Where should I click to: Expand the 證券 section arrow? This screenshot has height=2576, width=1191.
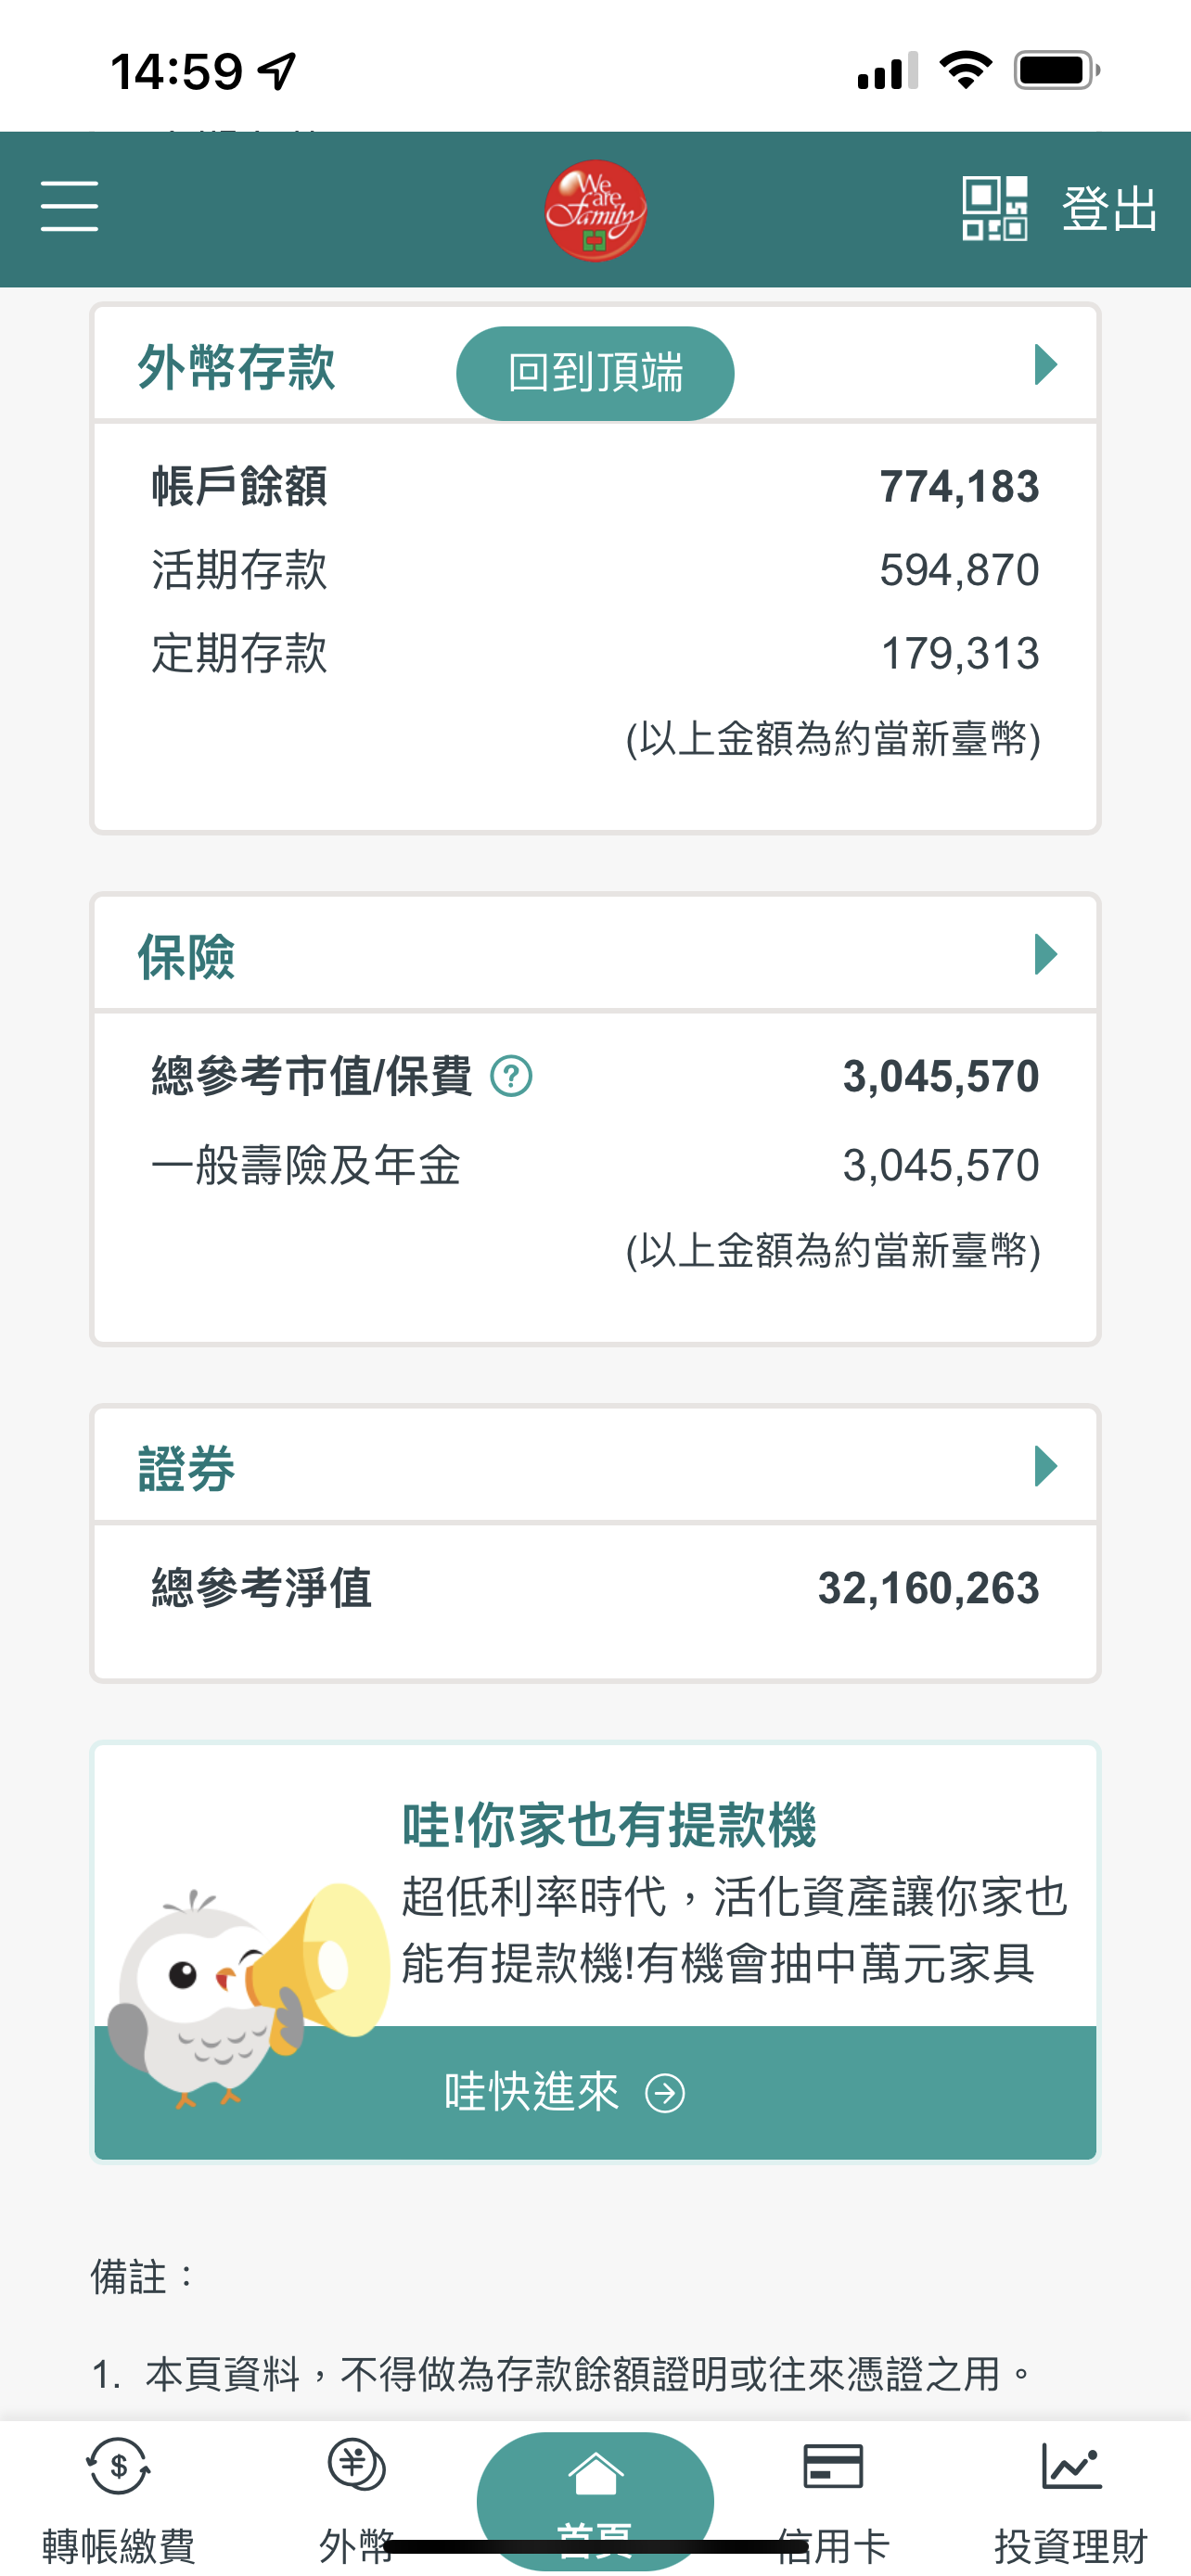(x=1045, y=1467)
